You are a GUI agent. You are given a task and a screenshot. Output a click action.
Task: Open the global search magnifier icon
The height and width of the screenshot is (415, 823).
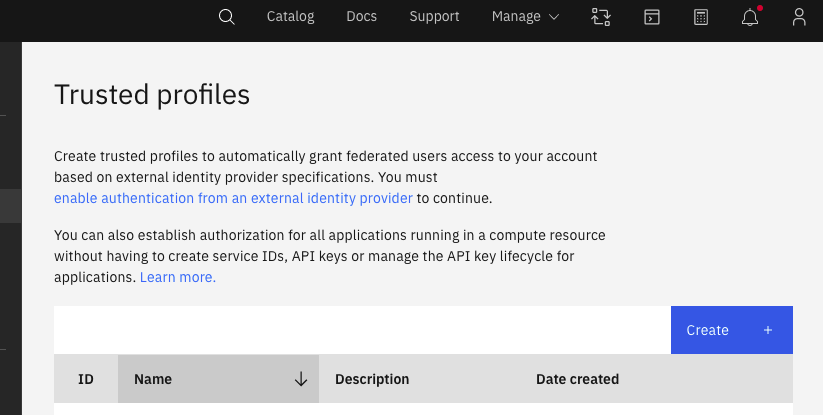tap(226, 16)
